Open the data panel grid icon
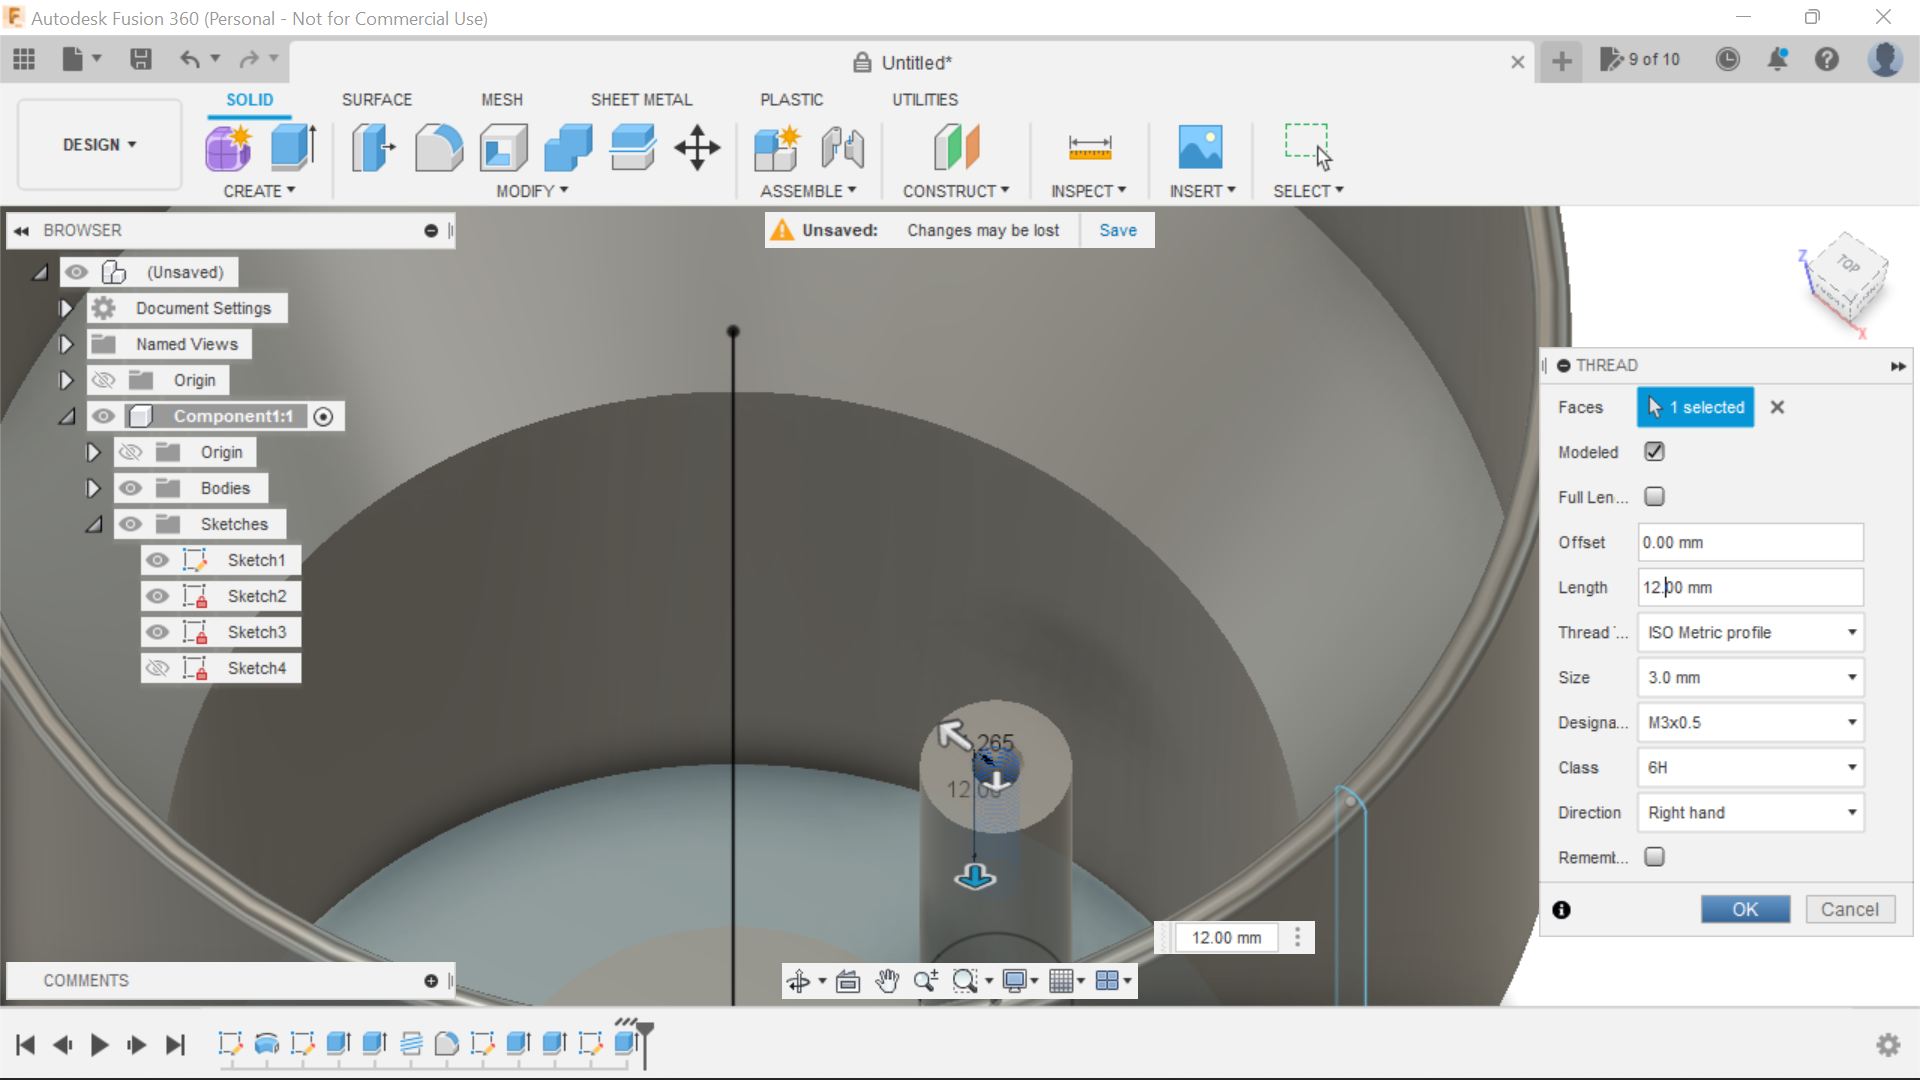 click(24, 59)
